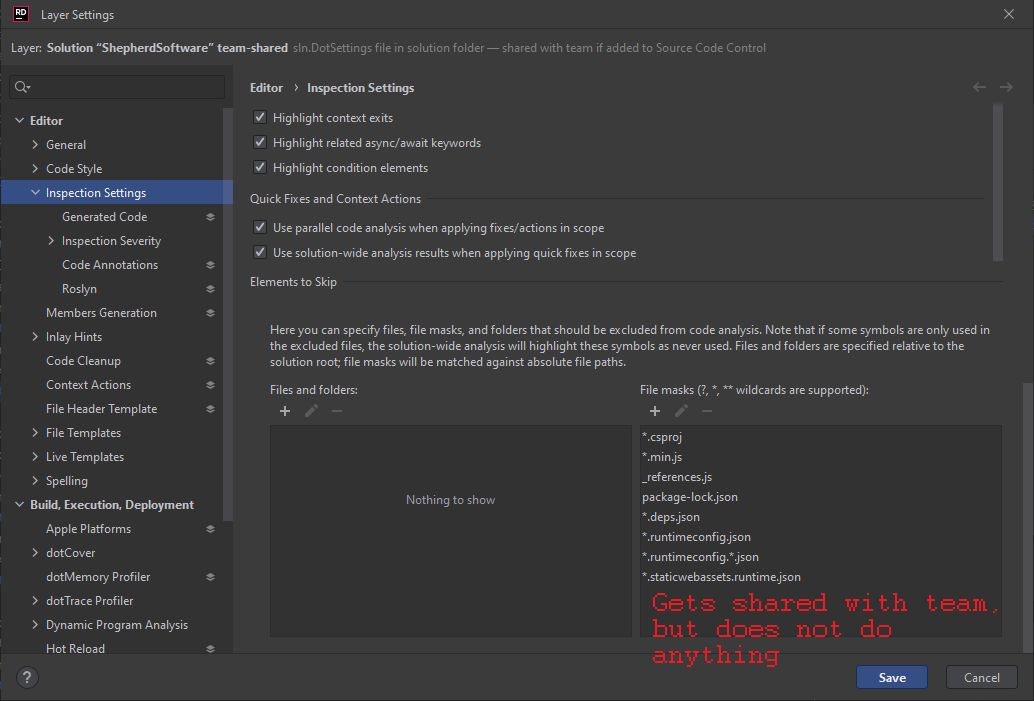Click the layer icon beside Roslyn

pyautogui.click(x=210, y=289)
